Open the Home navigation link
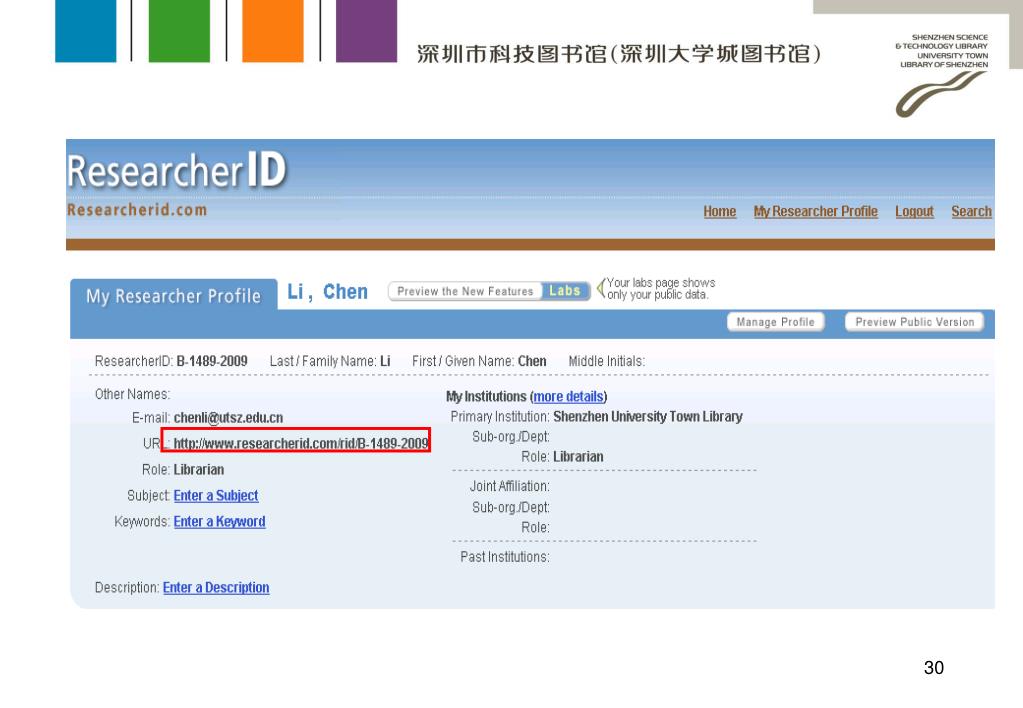This screenshot has width=1023, height=708. tap(720, 211)
